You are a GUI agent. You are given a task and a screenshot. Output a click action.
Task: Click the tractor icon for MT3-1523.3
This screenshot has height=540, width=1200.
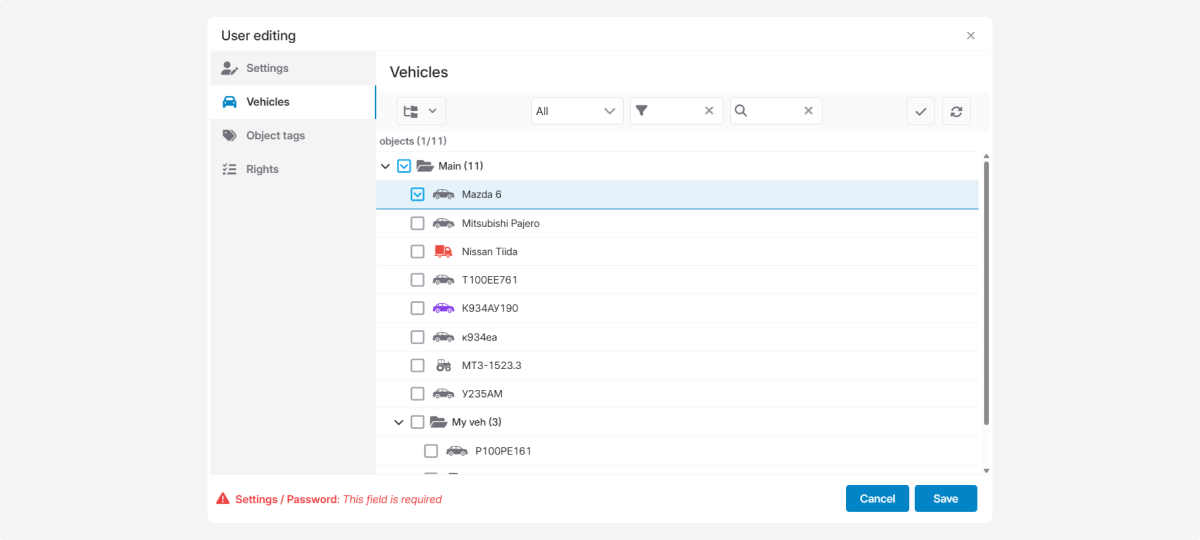point(443,366)
